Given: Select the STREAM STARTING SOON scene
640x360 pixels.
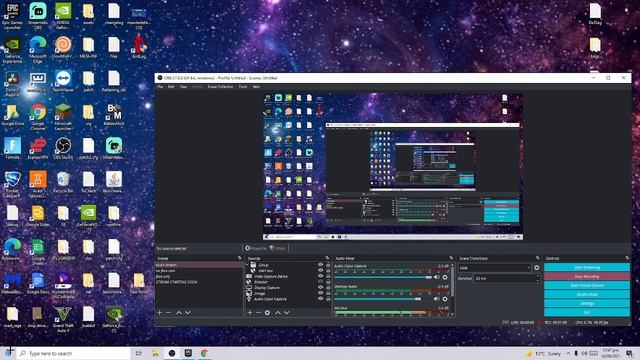Looking at the screenshot, I should point(177,282).
